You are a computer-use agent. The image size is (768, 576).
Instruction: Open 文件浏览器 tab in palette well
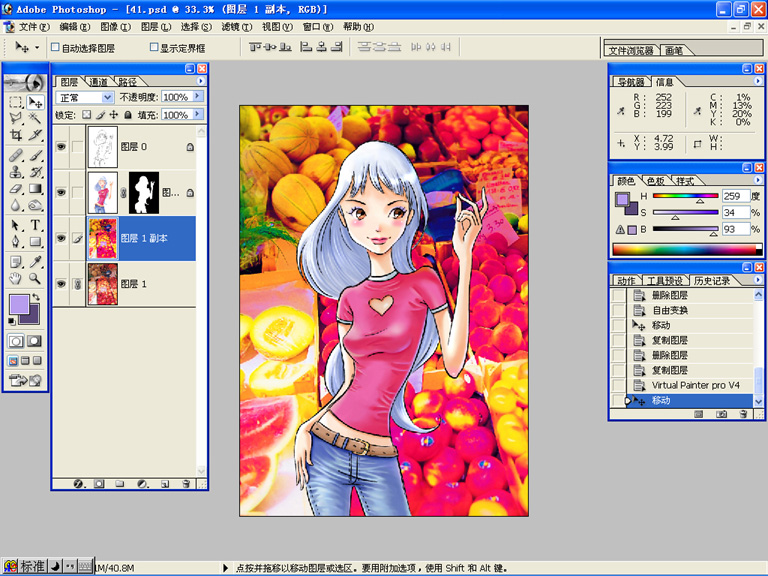click(x=631, y=50)
